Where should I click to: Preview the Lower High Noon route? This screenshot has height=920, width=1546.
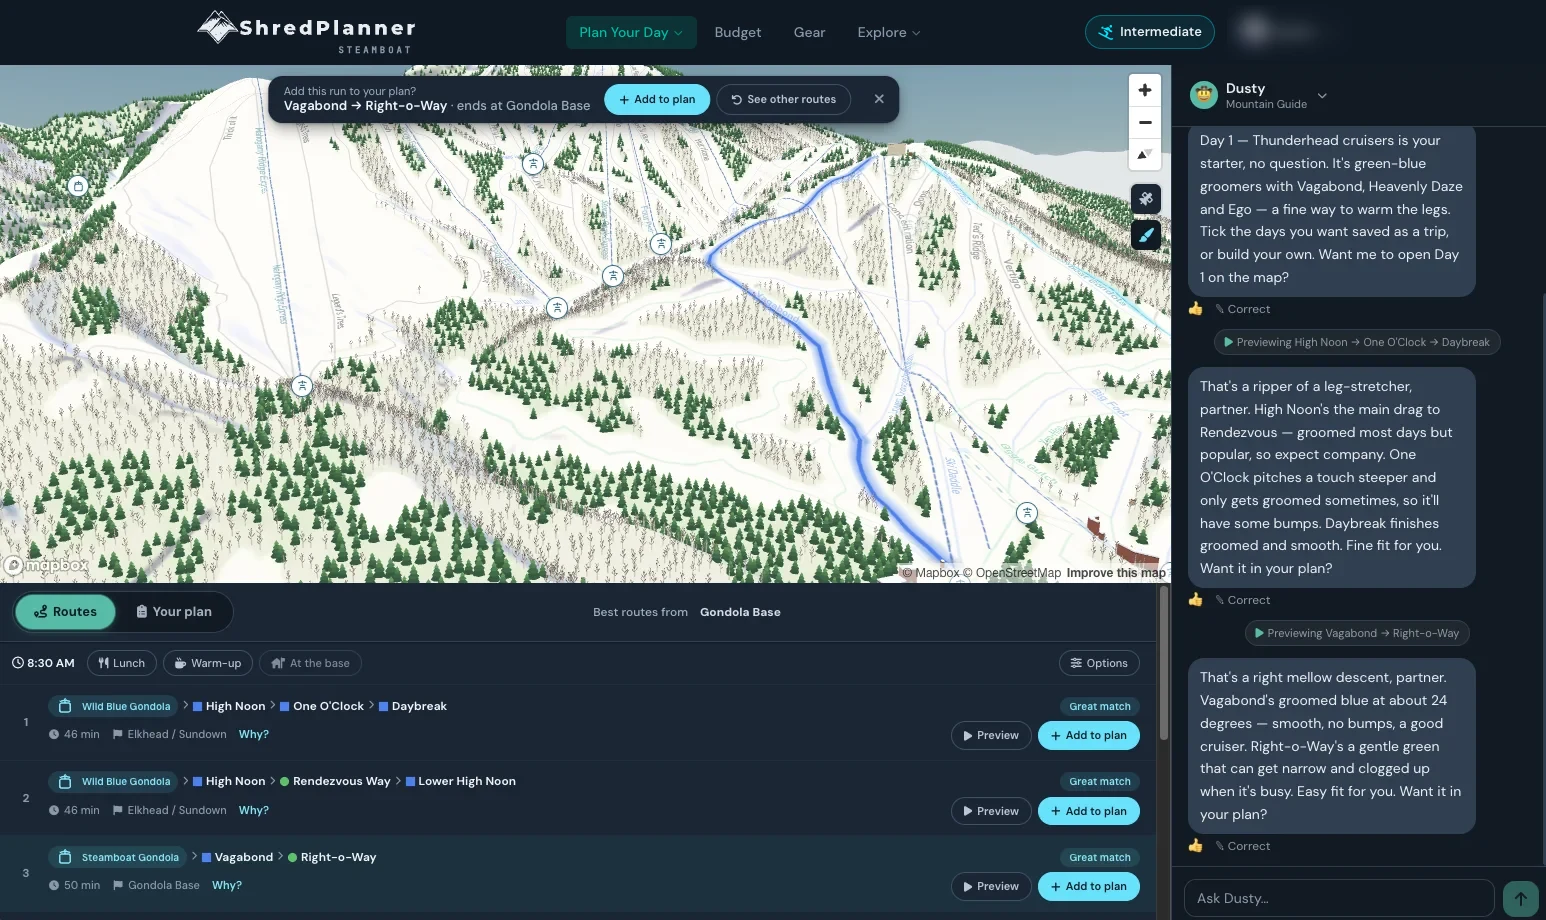[991, 811]
